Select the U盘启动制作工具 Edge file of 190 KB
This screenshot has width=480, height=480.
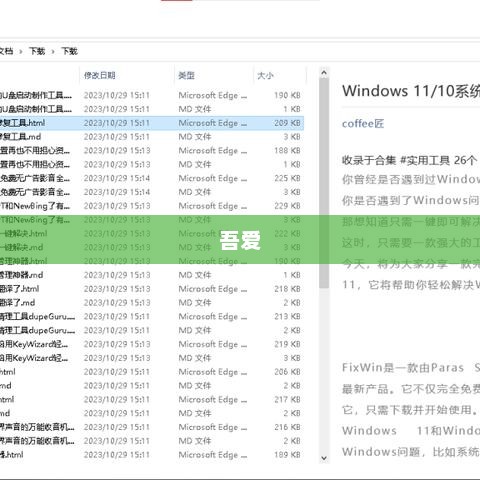pos(152,95)
